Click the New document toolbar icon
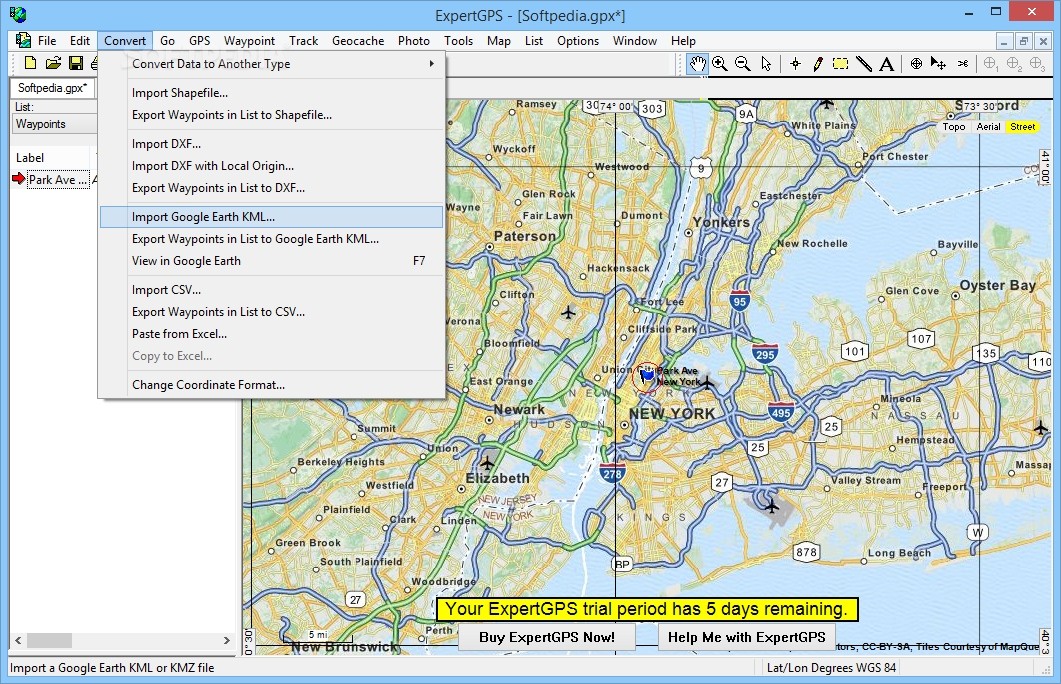The width and height of the screenshot is (1061, 684). [30, 63]
